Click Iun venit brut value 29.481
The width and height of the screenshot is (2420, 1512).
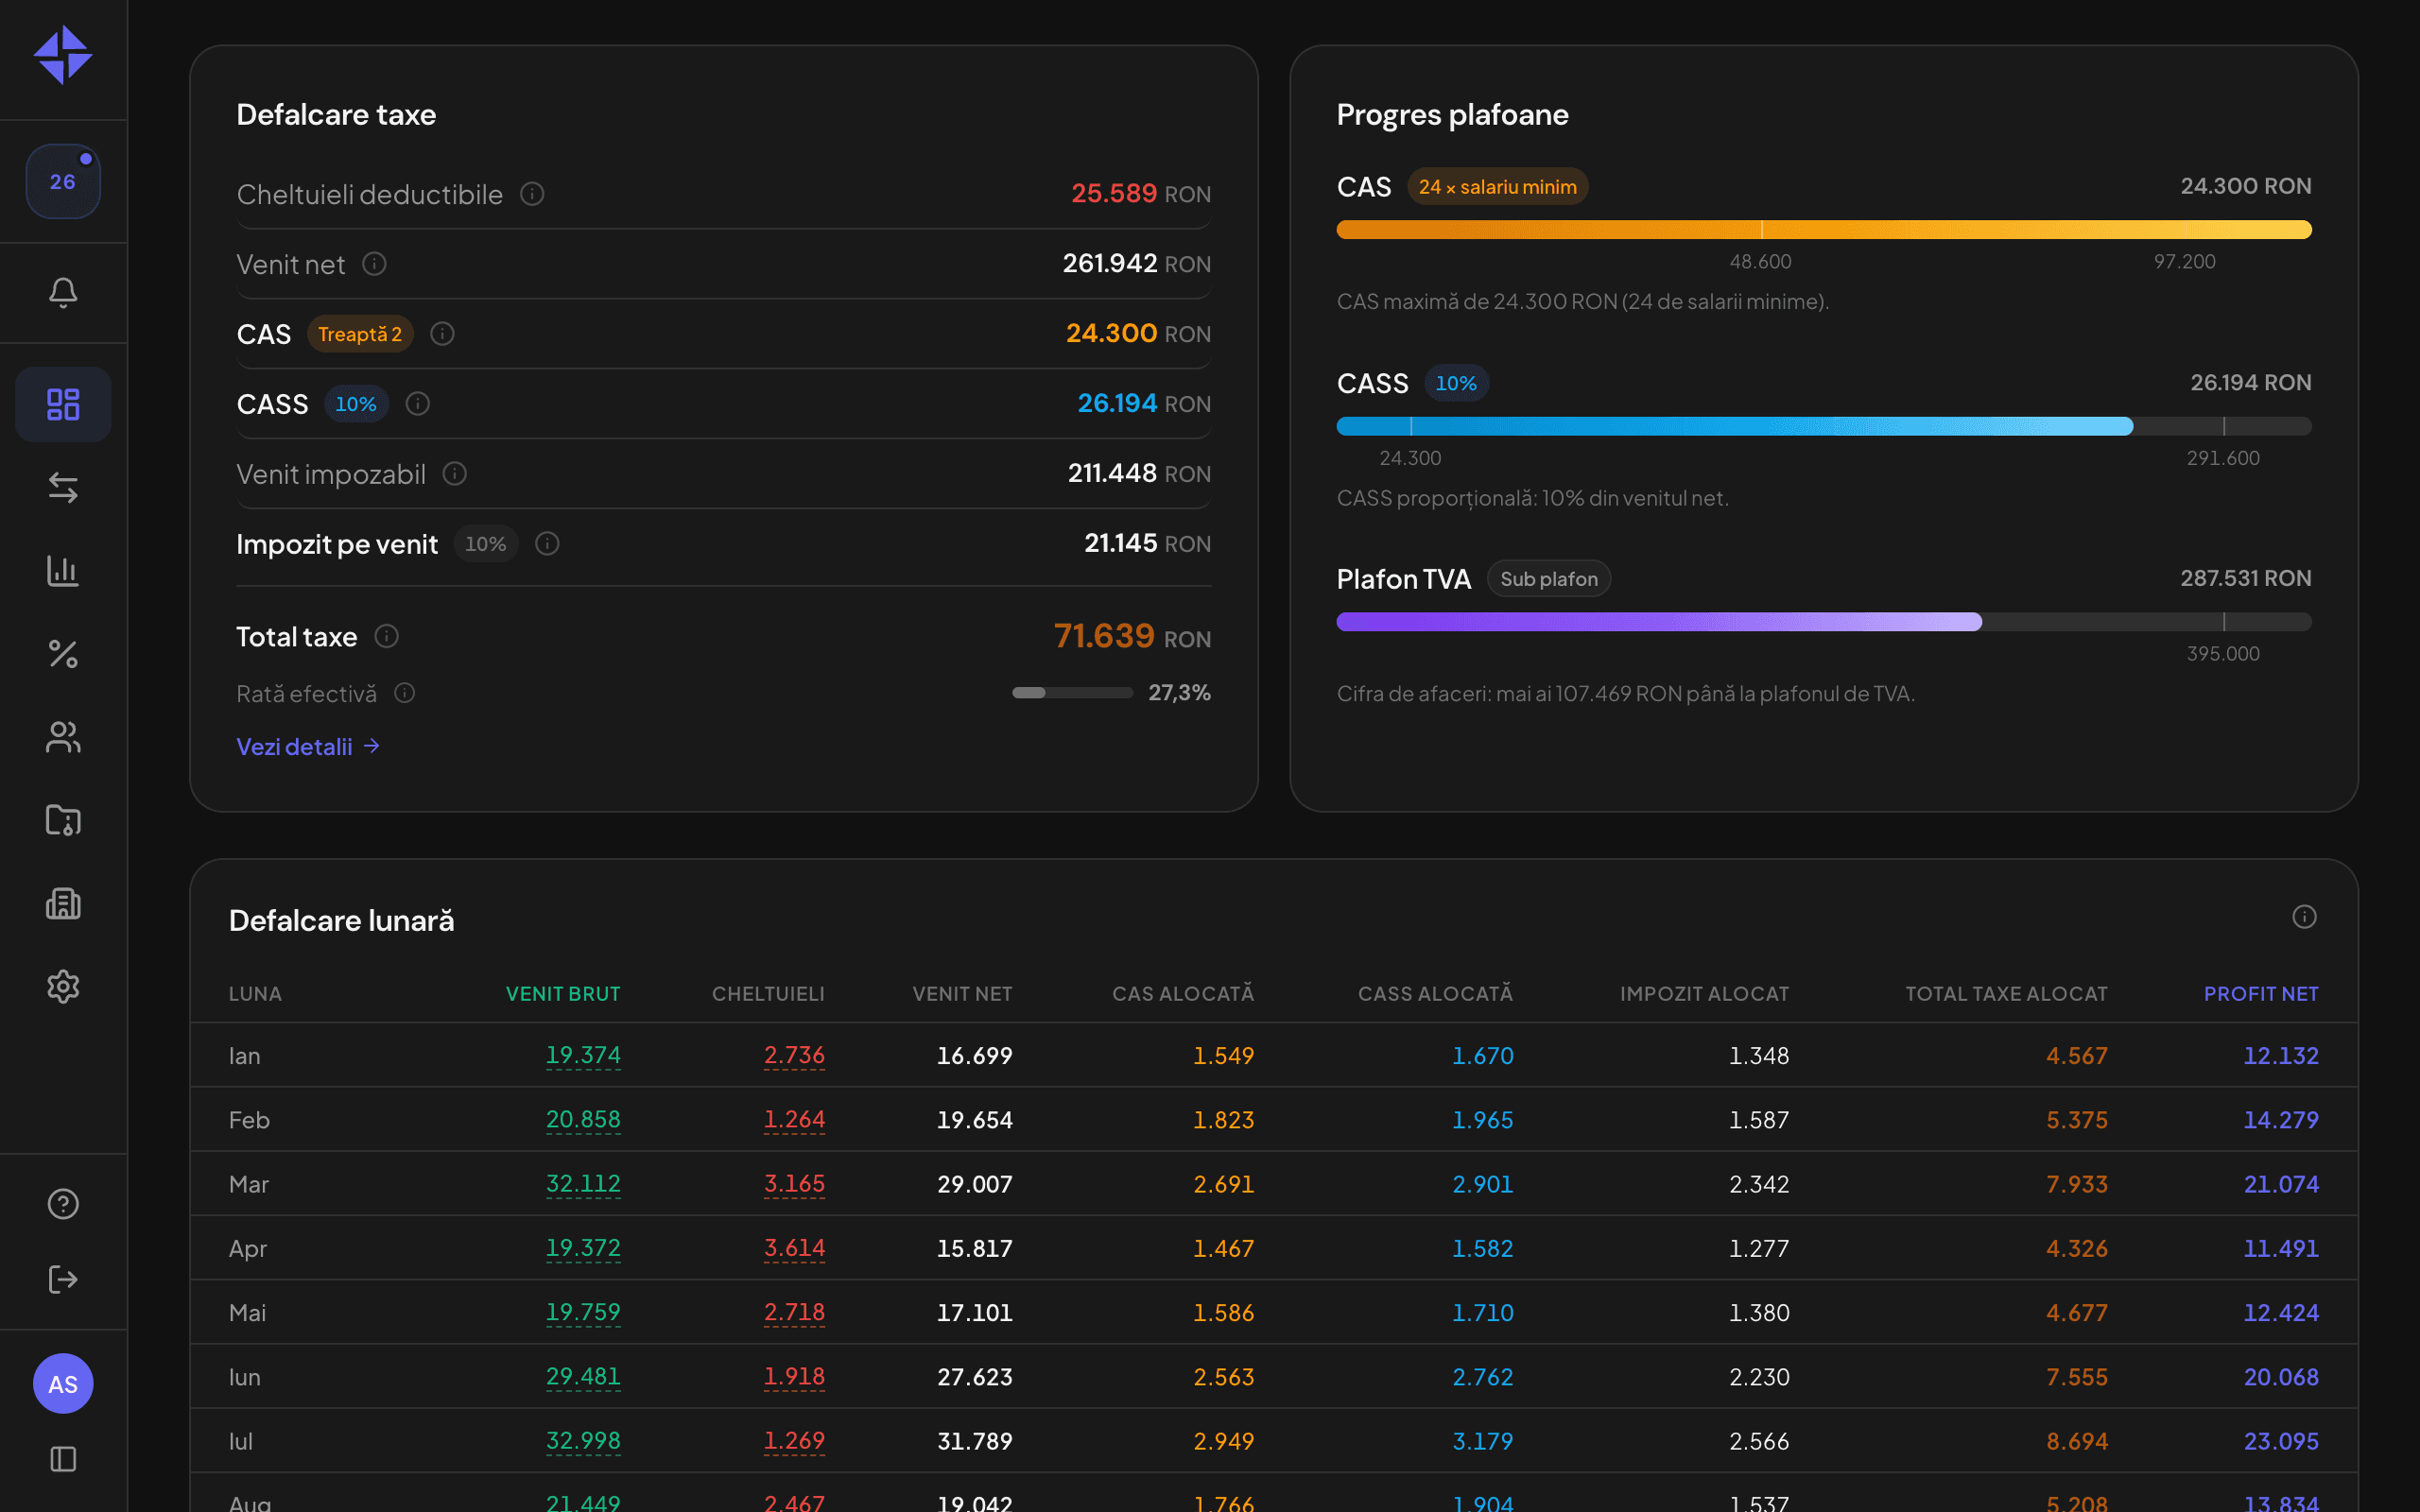[583, 1377]
